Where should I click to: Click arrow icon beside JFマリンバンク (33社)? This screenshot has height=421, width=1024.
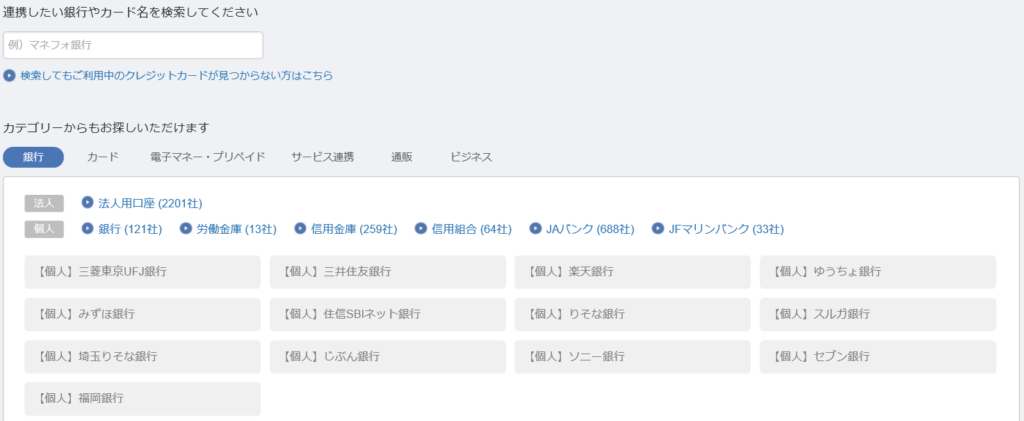click(658, 228)
